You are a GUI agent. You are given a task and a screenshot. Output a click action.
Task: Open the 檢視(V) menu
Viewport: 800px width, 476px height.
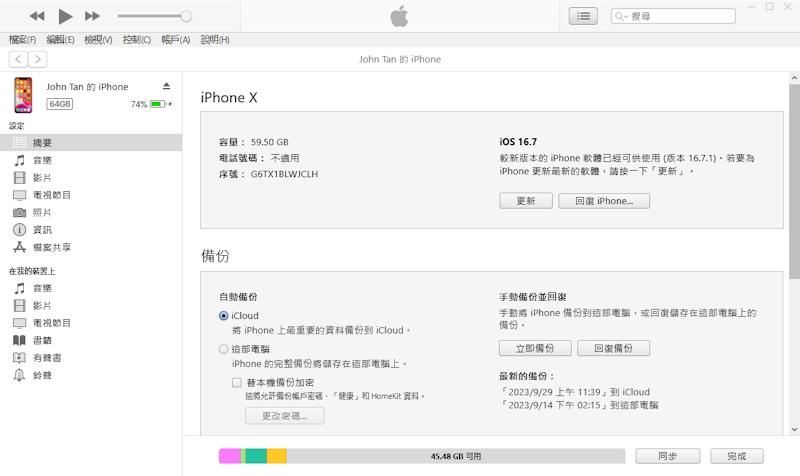98,40
